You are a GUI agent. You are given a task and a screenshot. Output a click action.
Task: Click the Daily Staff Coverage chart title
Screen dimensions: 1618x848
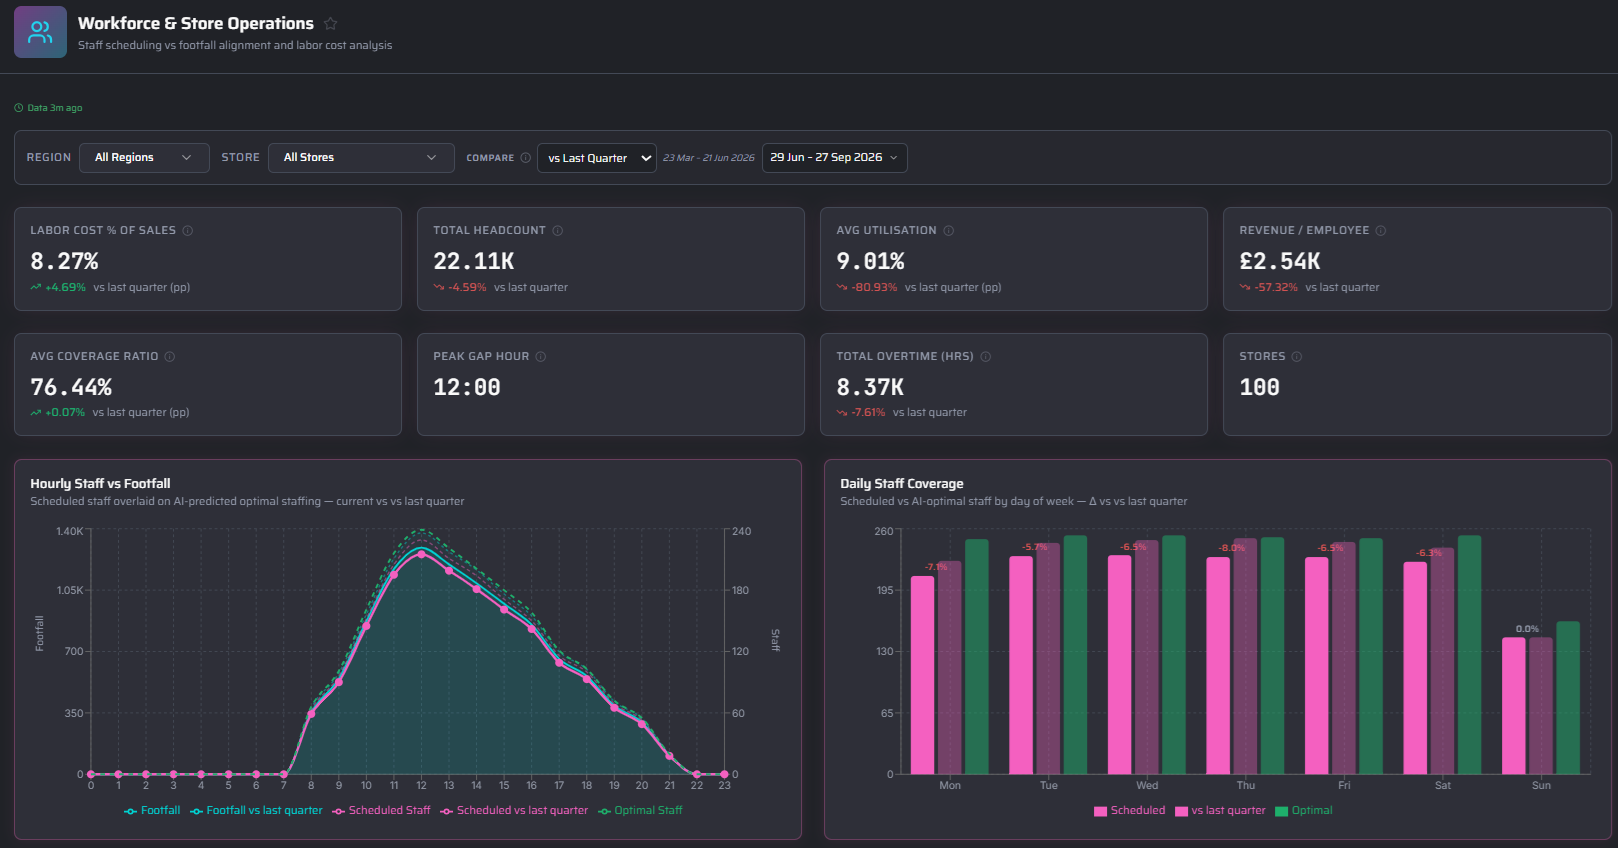point(902,484)
